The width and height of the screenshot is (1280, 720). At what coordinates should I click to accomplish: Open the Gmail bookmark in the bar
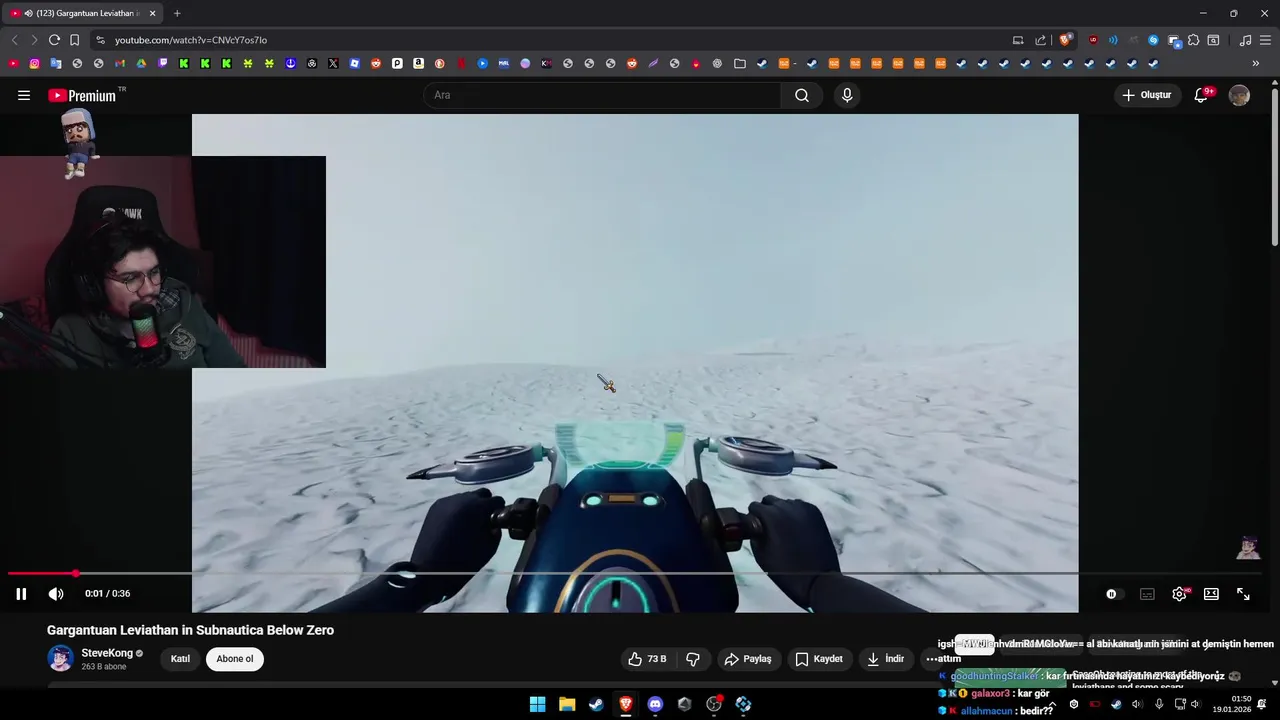pyautogui.click(x=120, y=63)
